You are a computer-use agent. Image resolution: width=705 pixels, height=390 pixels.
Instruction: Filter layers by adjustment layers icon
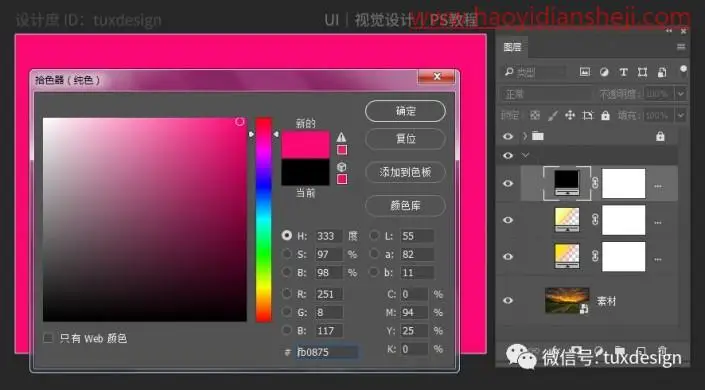pos(604,72)
